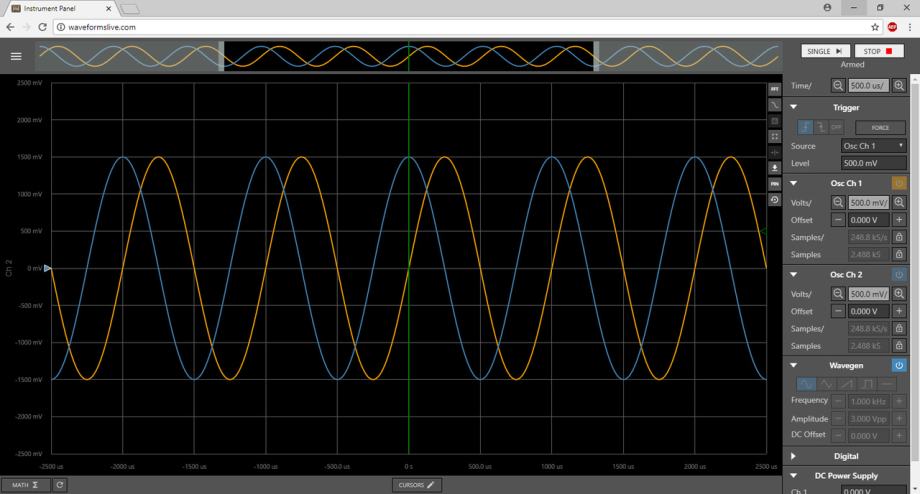Zoom in Osc Ch 1 Volts scale
The height and width of the screenshot is (494, 920).
(899, 202)
